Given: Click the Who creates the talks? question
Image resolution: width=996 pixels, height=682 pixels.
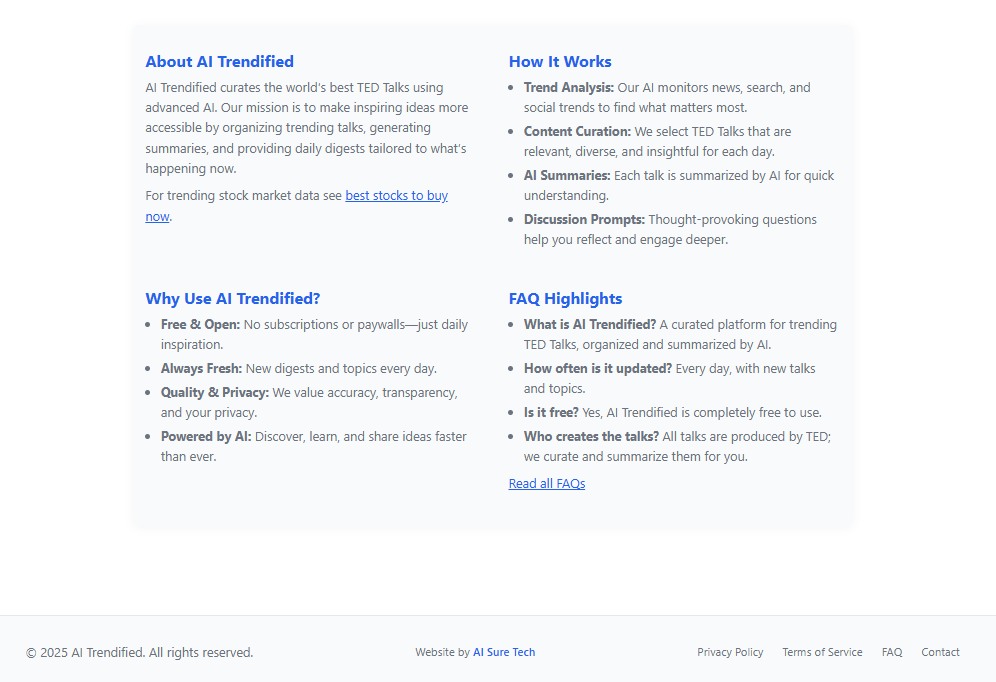Looking at the screenshot, I should 591,437.
